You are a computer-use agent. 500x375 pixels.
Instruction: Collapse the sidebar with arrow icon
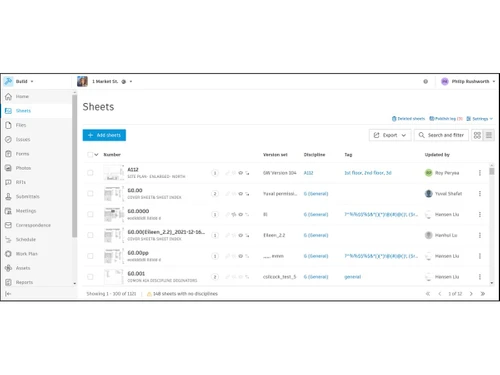[x=8, y=294]
